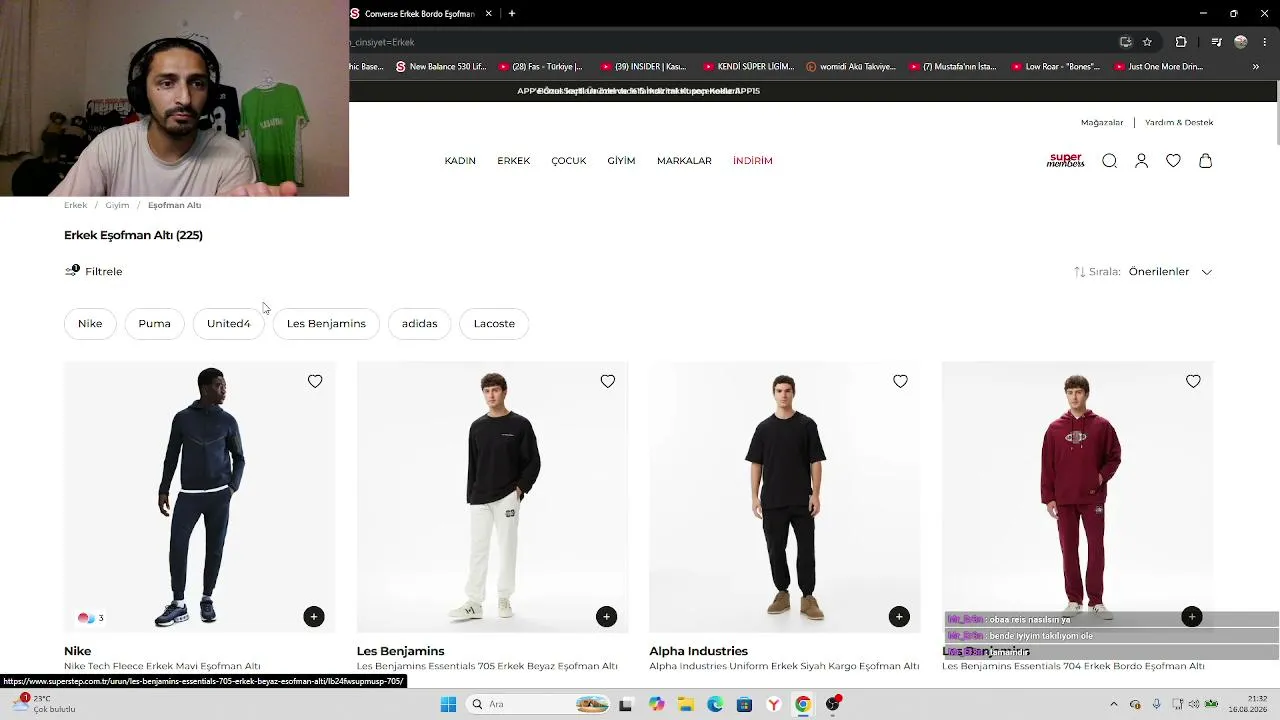Open the weather widget on taskbar
The height and width of the screenshot is (720, 1280).
44,704
